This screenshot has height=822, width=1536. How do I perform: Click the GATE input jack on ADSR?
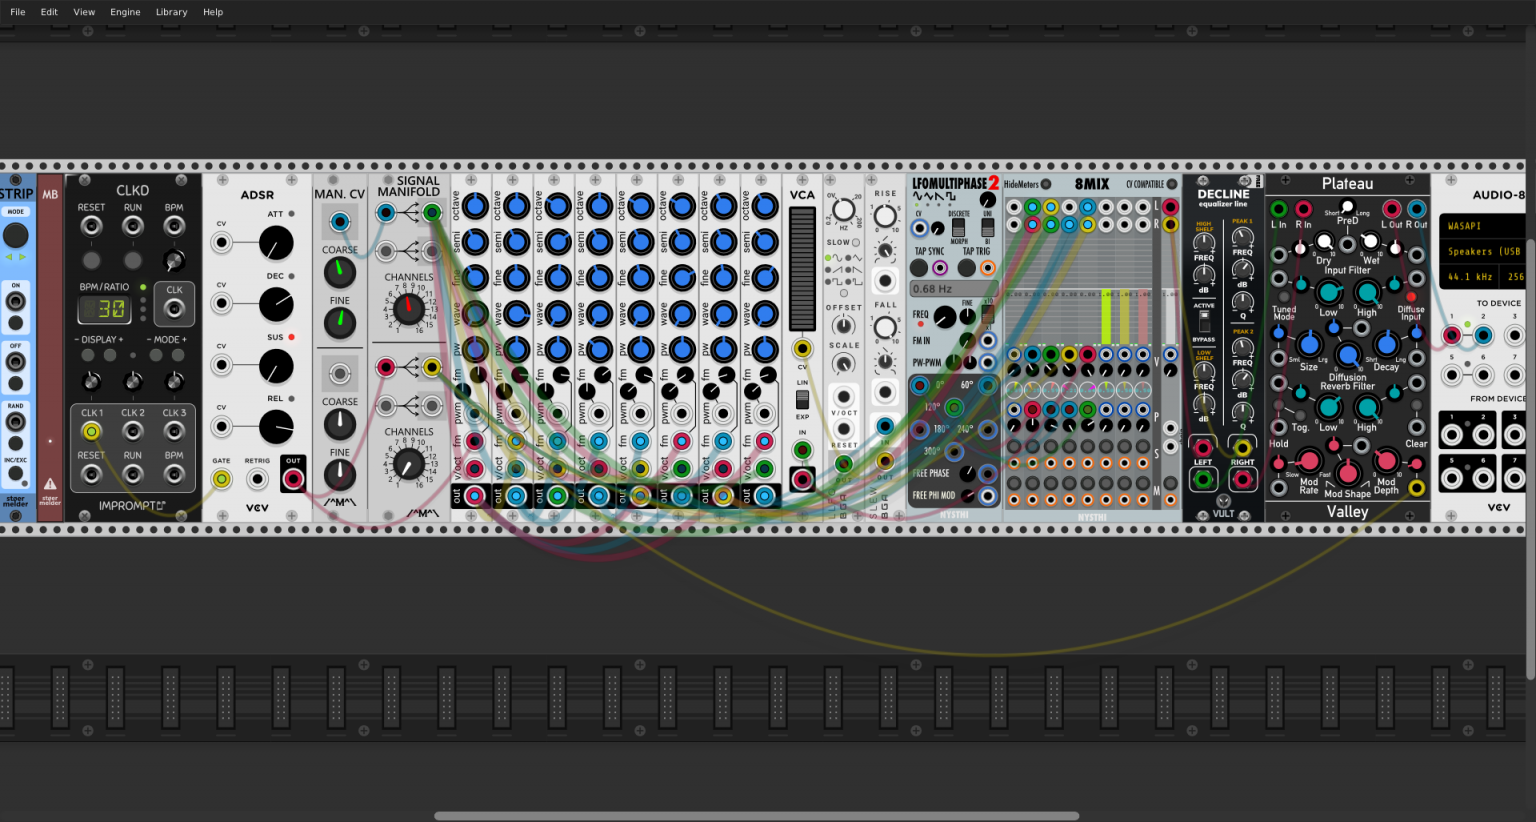pyautogui.click(x=221, y=479)
